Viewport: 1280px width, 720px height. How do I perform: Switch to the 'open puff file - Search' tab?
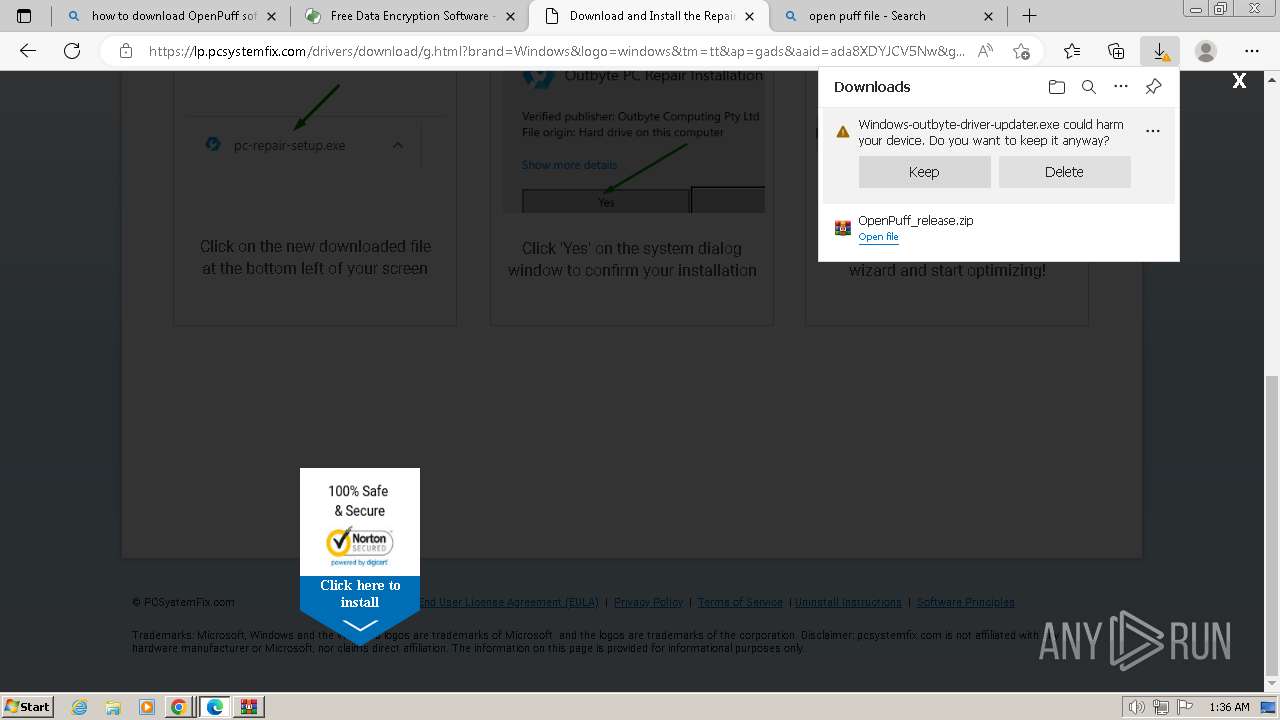889,16
